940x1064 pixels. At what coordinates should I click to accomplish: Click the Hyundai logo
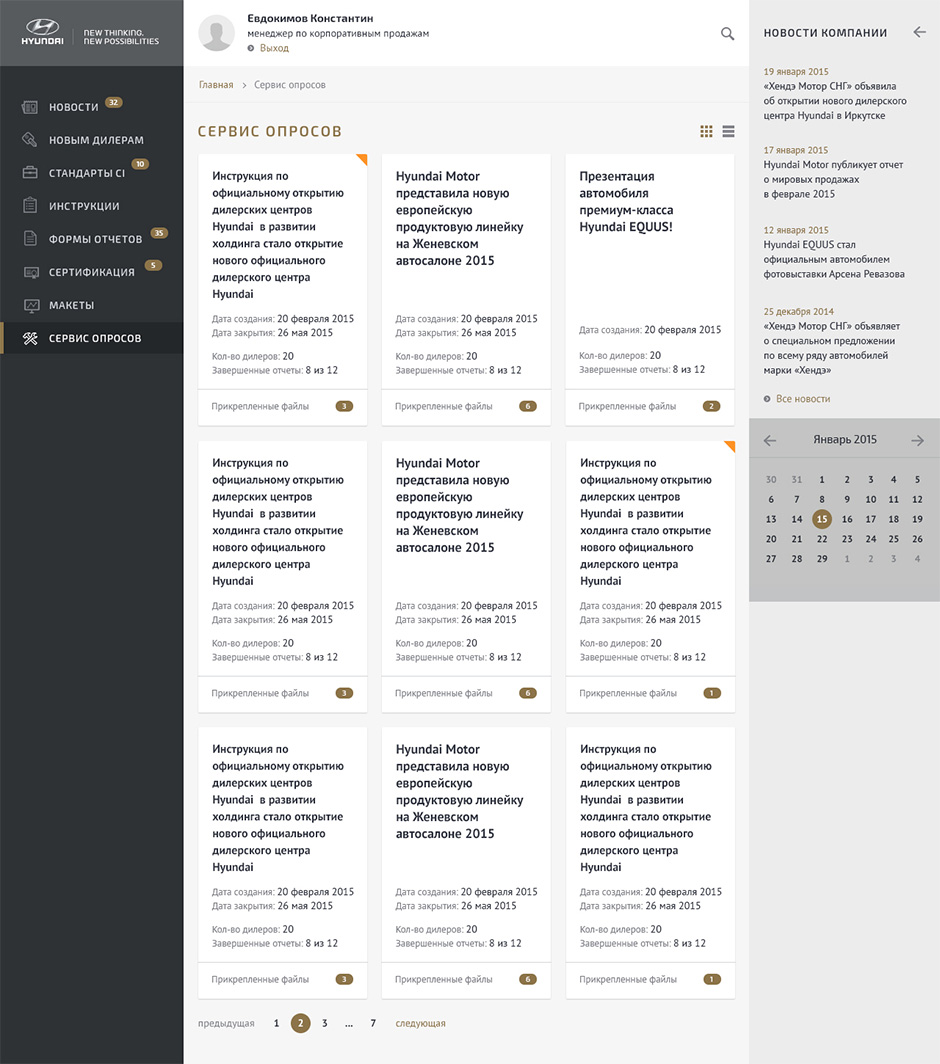[x=44, y=33]
